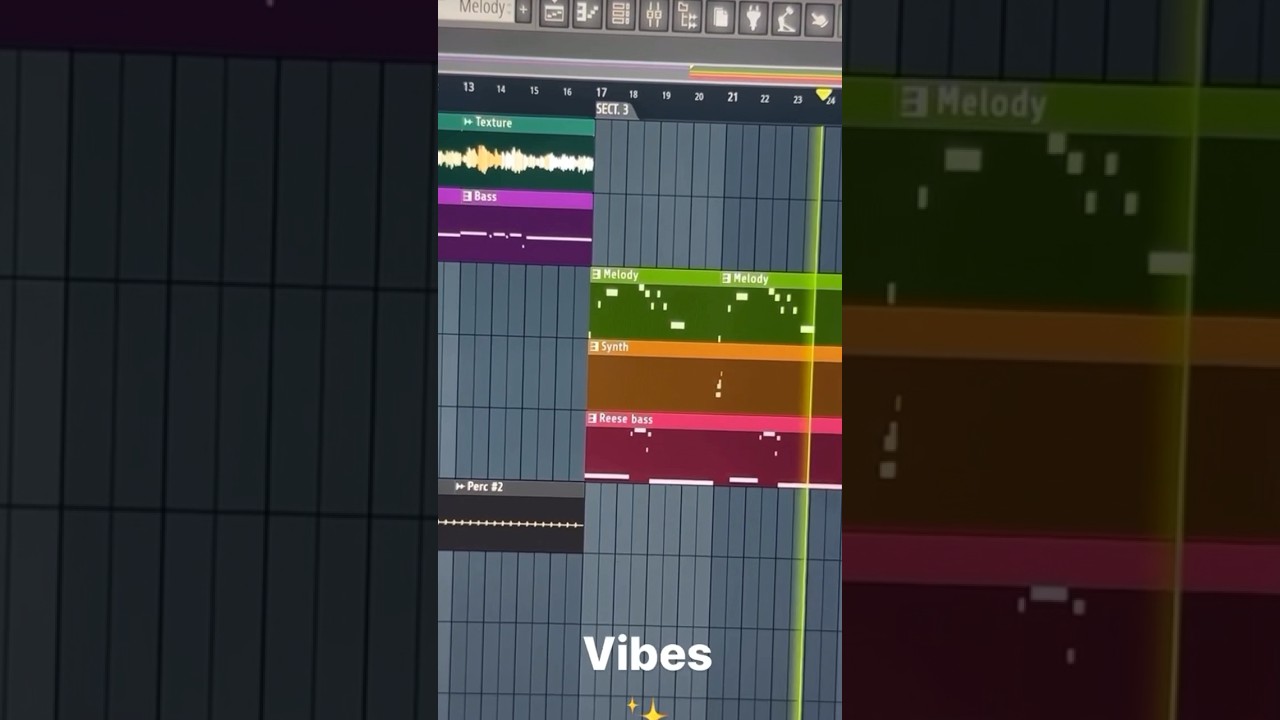Image resolution: width=1280 pixels, height=720 pixels.
Task: Jump to bar 16 on the timeline
Action: point(567,91)
